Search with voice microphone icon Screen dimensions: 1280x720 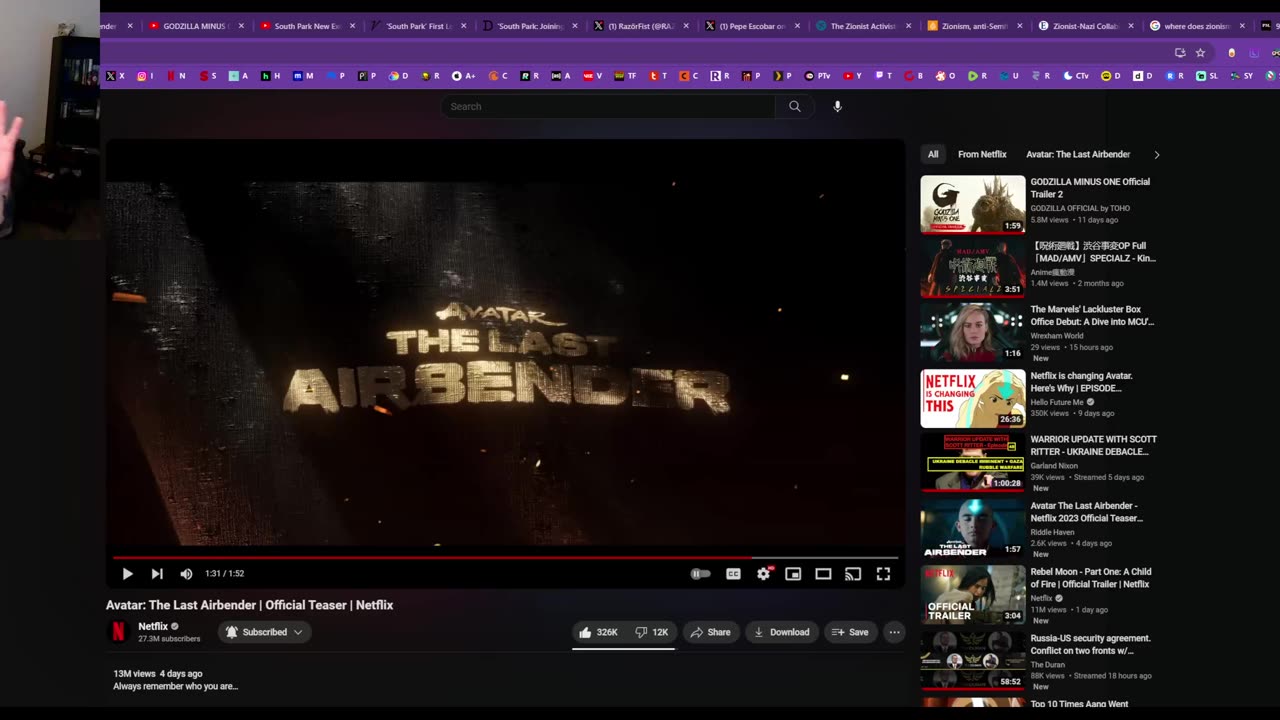point(837,106)
